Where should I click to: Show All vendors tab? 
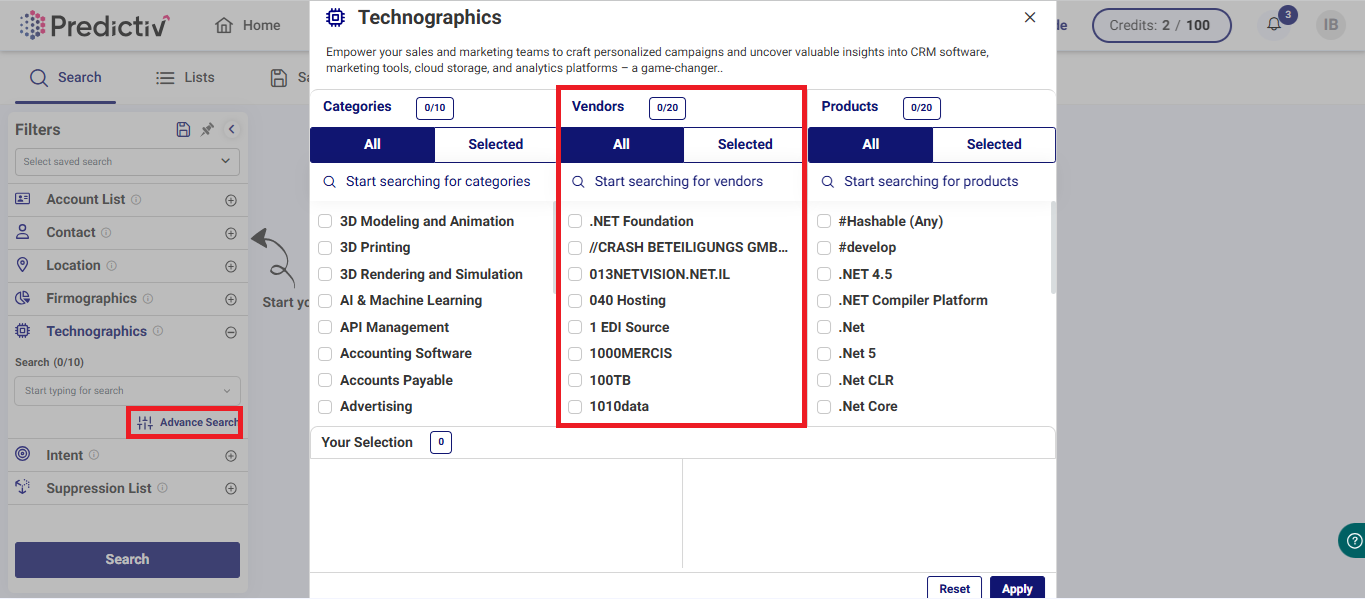[x=621, y=144]
